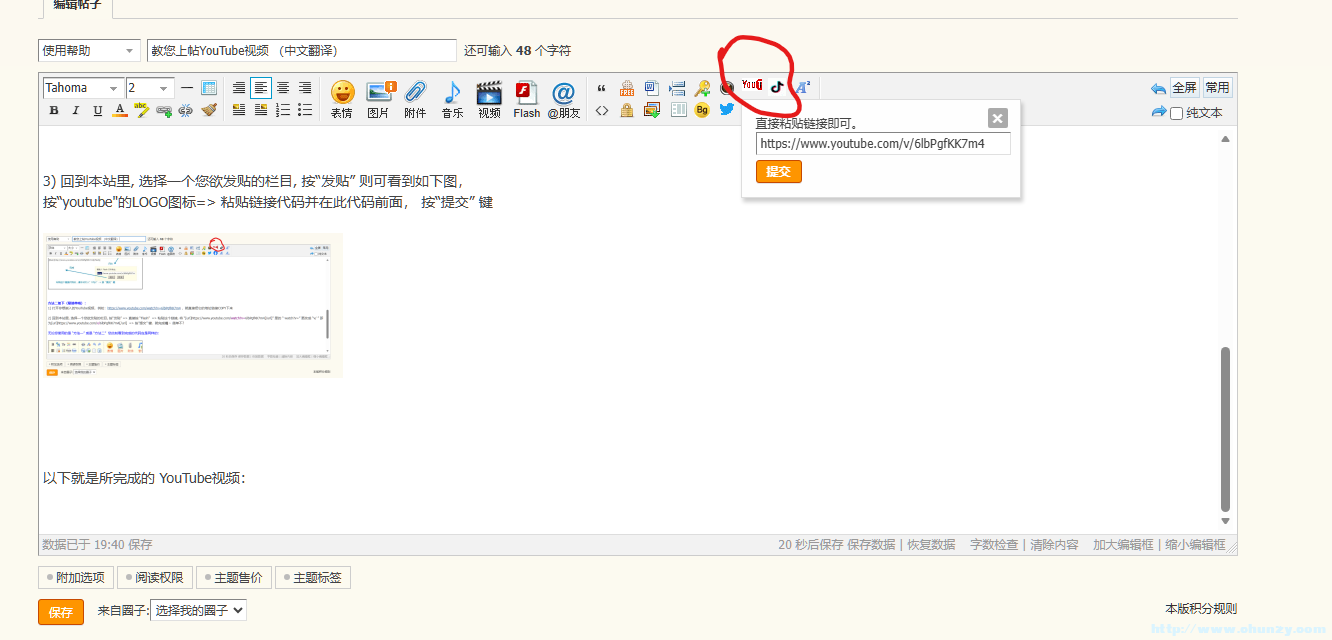Click the Twitter bird sharing icon
1332x640 pixels.
coord(726,109)
